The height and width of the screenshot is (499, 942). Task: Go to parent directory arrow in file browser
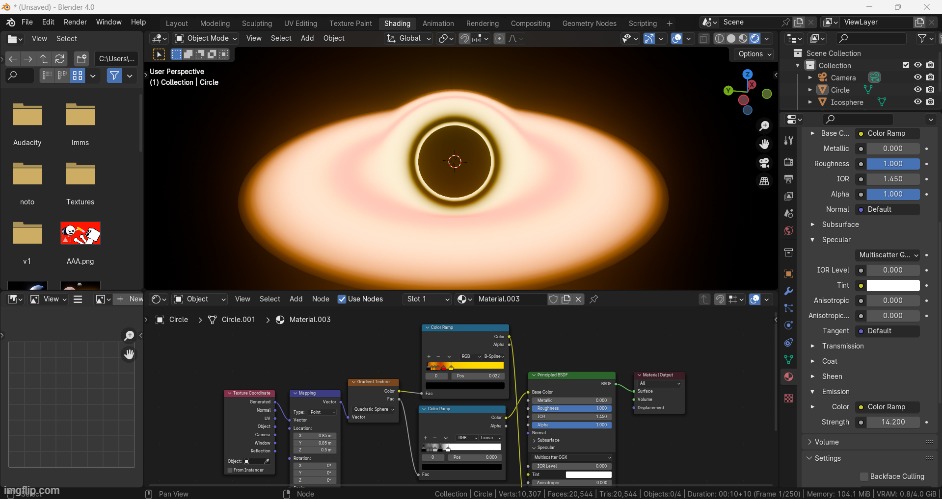(43, 59)
